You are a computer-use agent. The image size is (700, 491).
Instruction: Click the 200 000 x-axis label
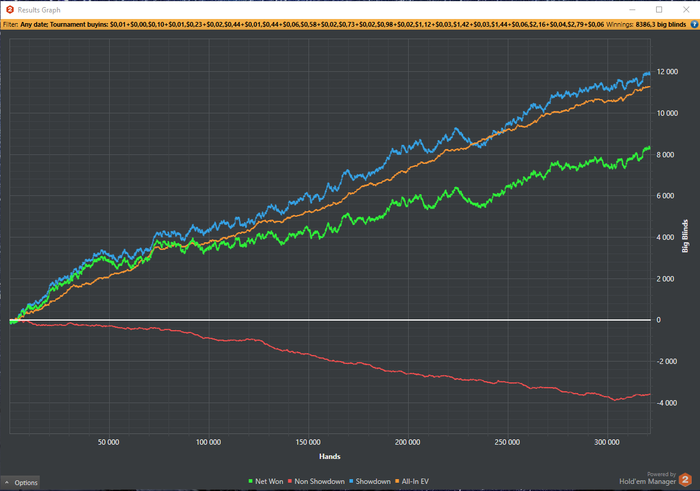click(408, 442)
